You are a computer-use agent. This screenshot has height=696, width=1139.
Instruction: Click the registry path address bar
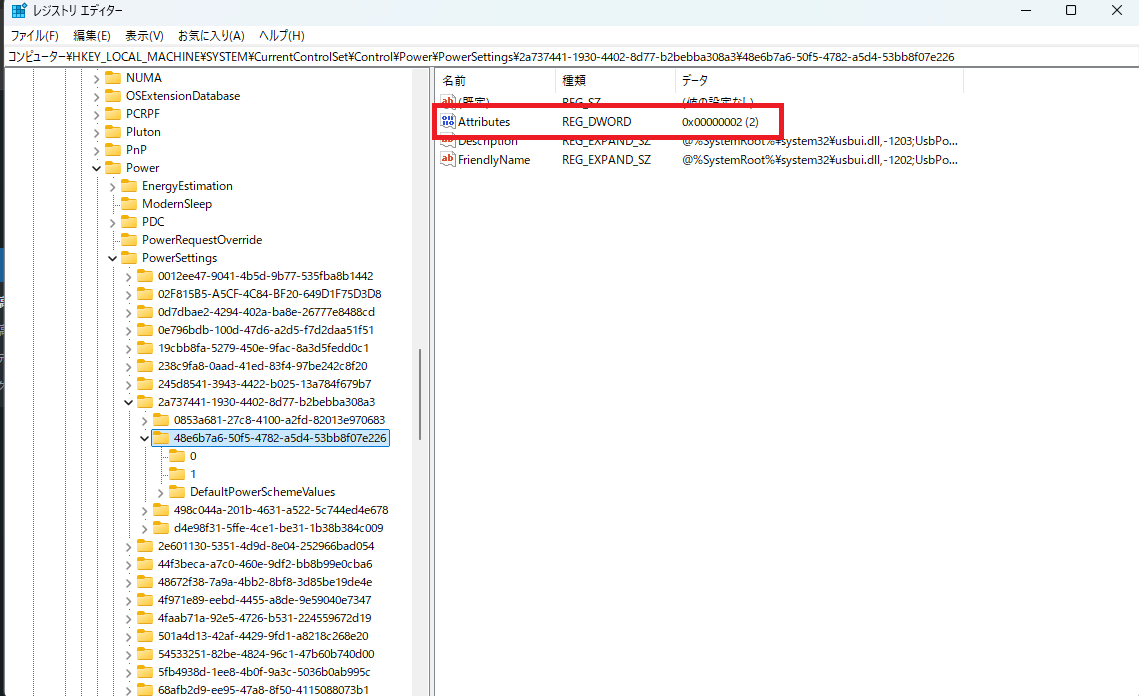coord(569,57)
